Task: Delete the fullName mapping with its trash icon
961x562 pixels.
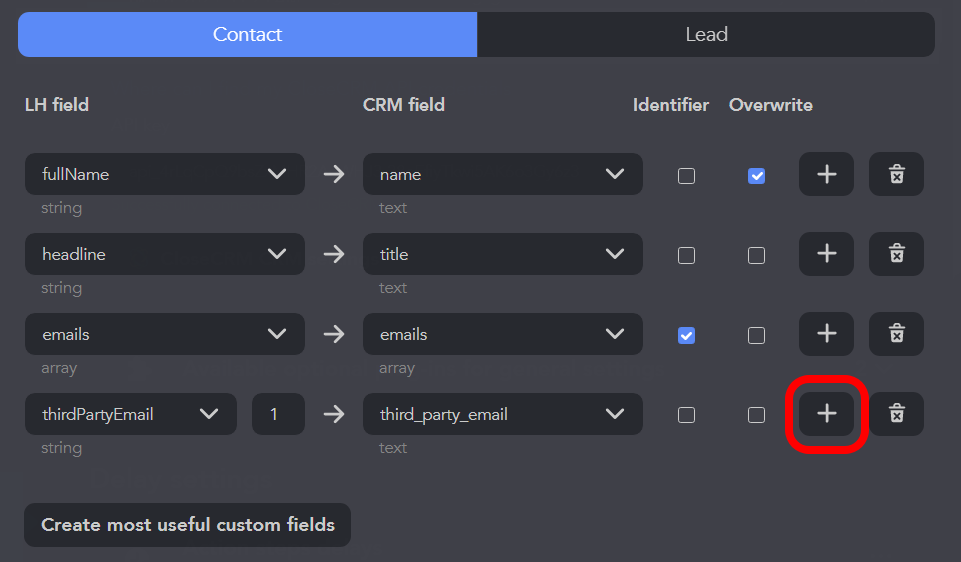Action: coord(896,174)
